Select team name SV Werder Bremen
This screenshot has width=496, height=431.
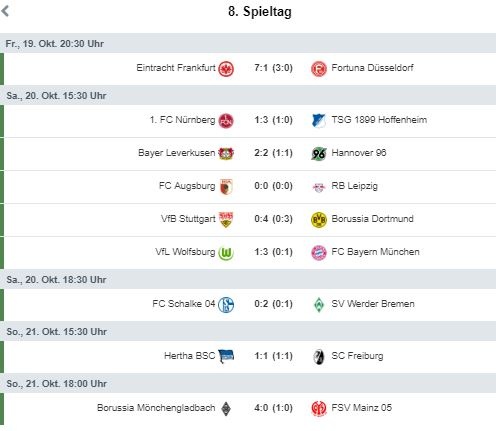click(x=373, y=304)
